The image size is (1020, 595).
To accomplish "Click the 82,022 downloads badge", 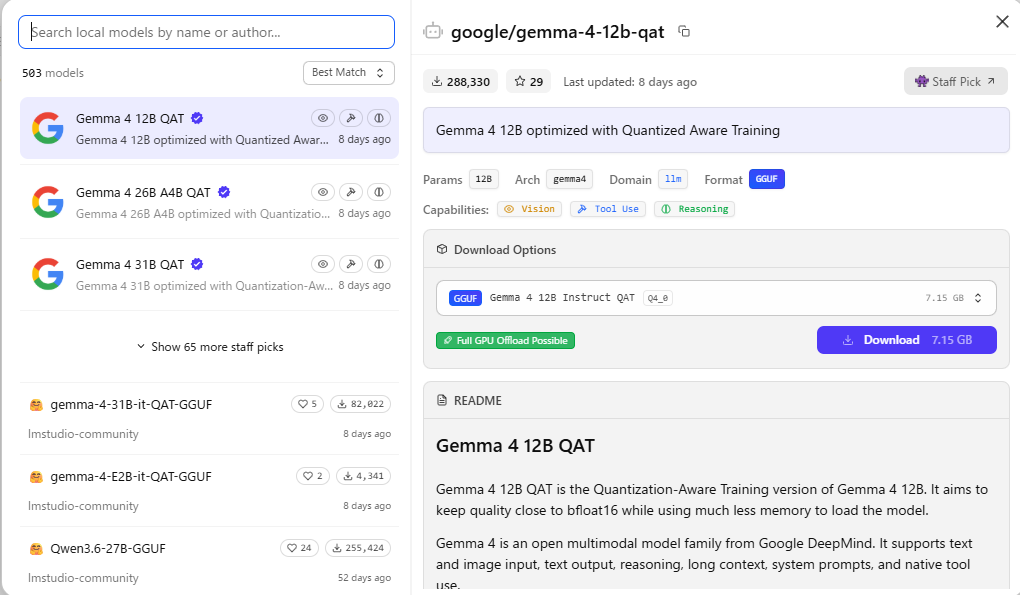I will [360, 404].
